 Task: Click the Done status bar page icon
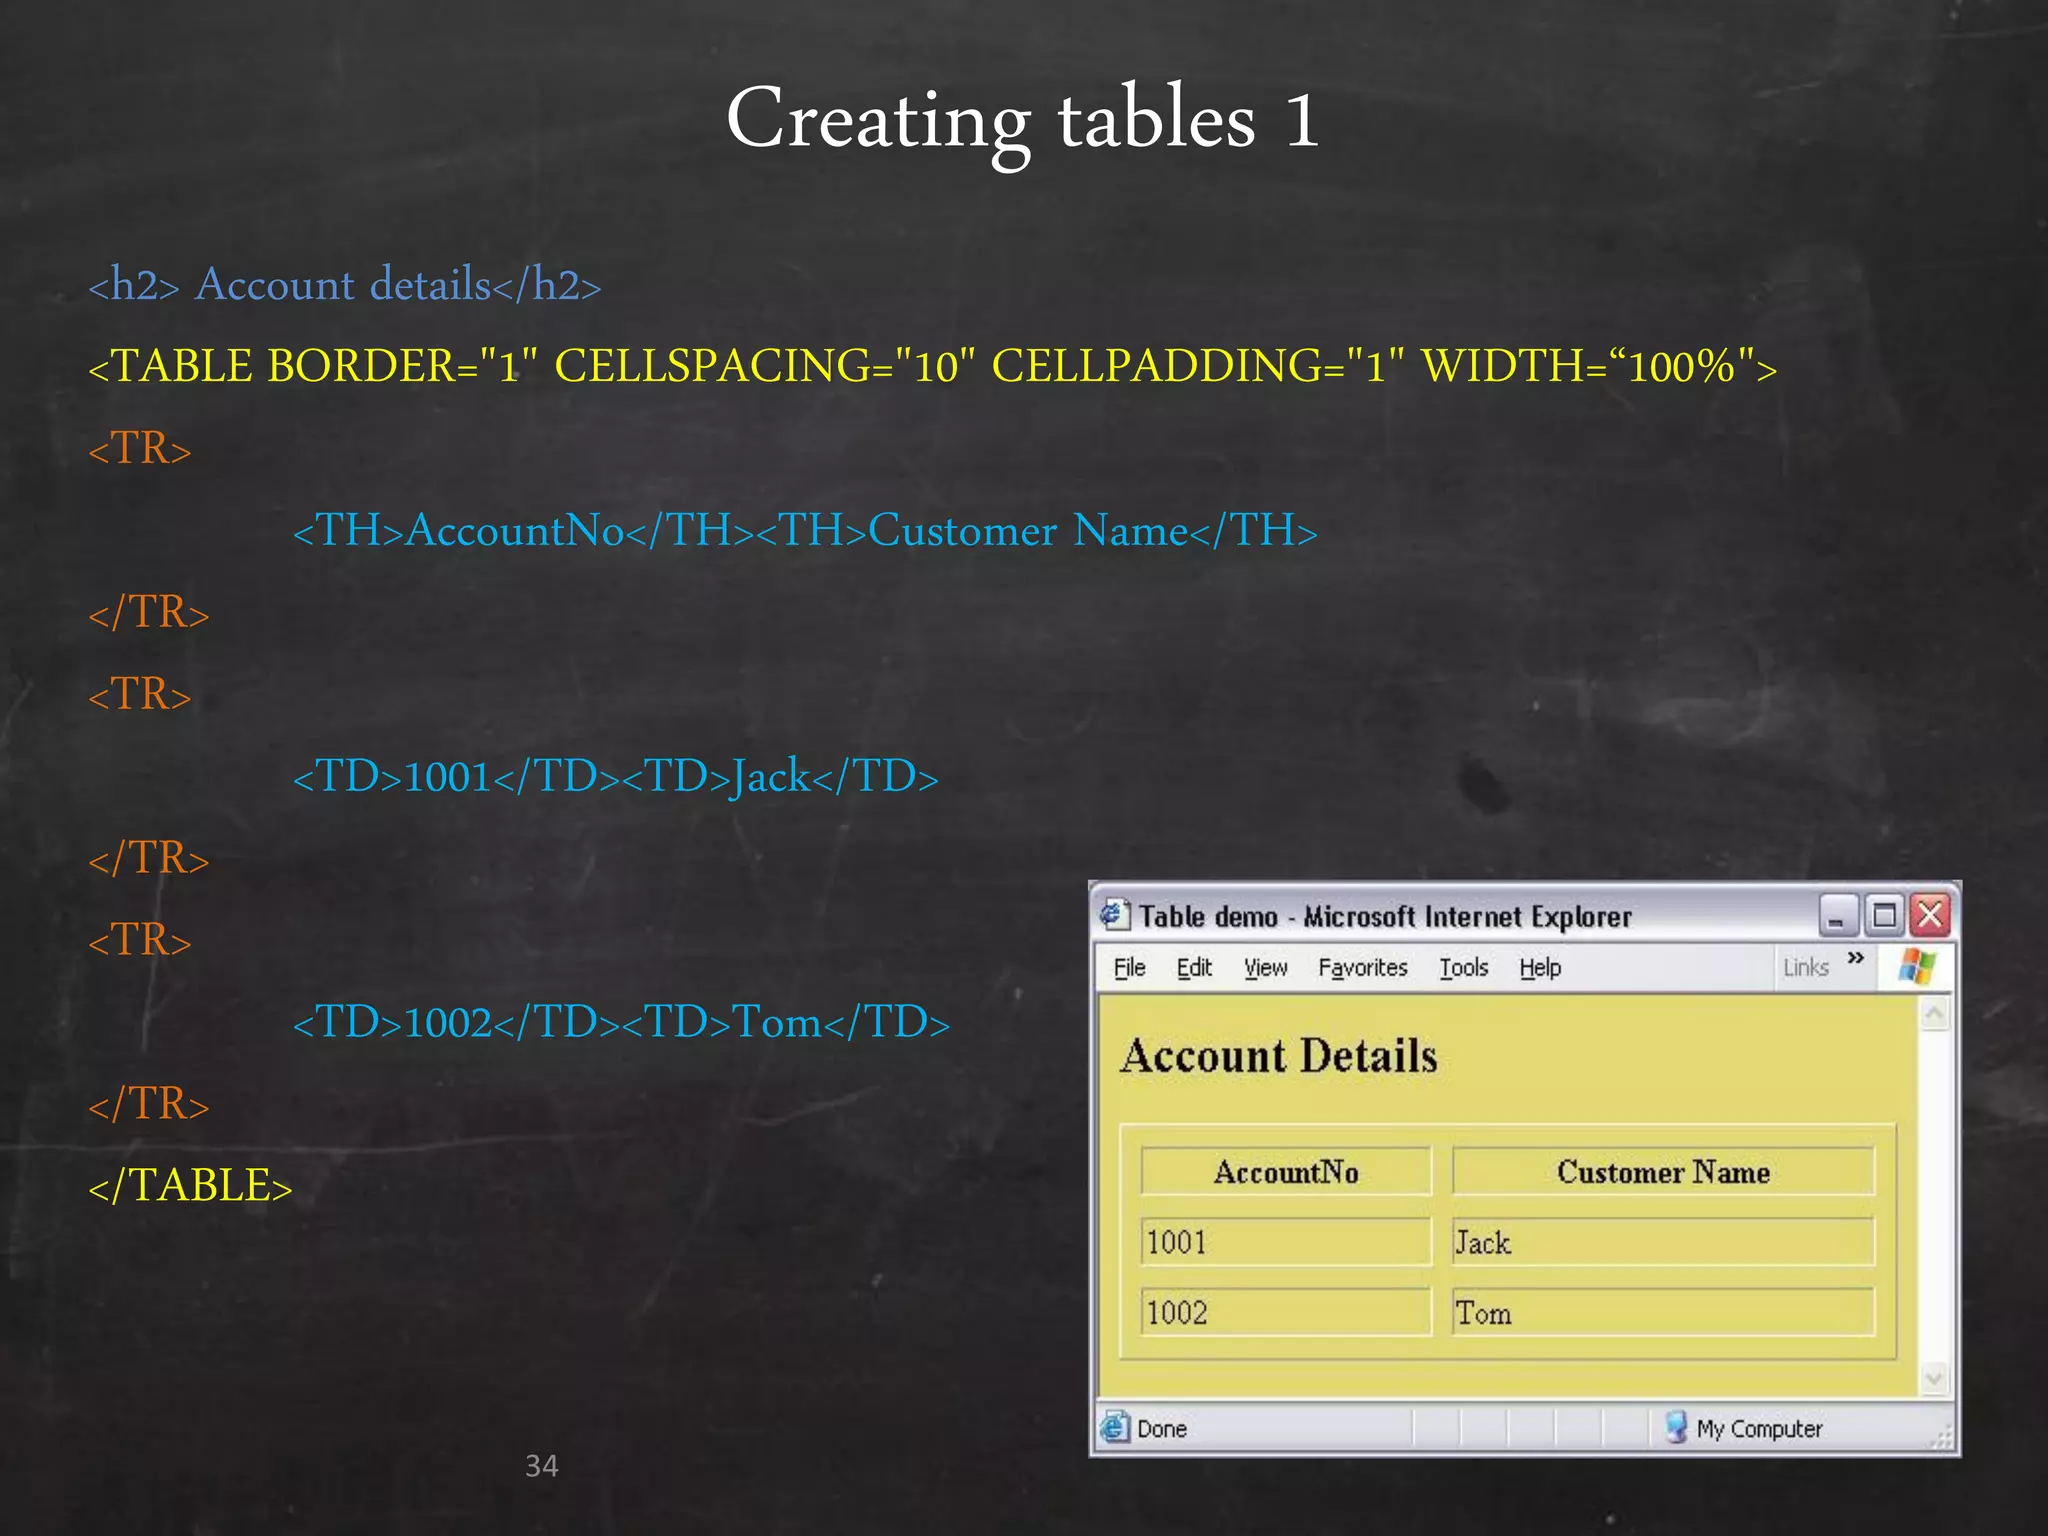point(1115,1427)
